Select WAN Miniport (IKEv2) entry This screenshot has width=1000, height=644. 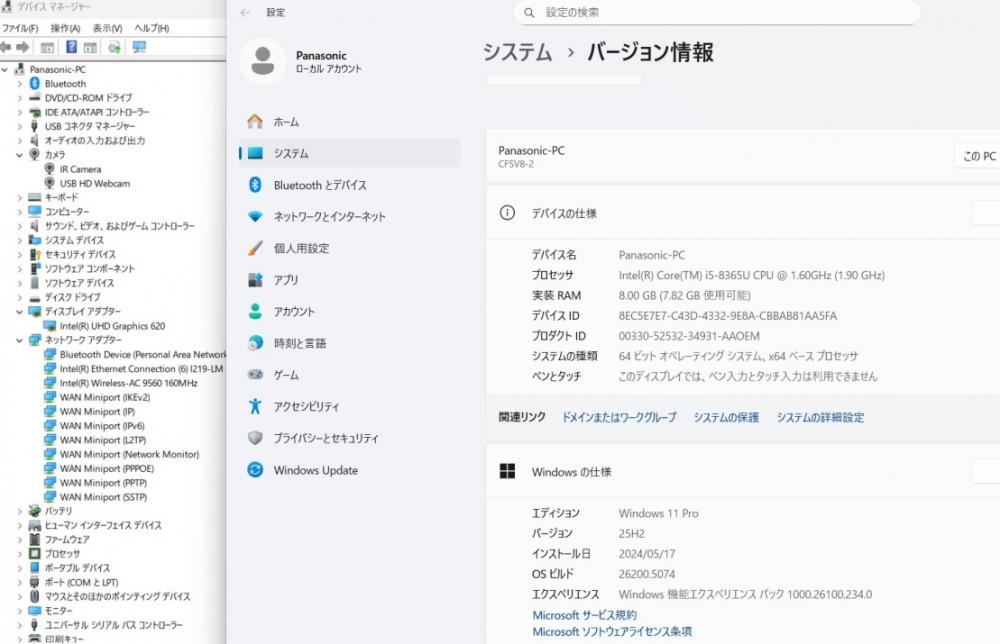105,397
